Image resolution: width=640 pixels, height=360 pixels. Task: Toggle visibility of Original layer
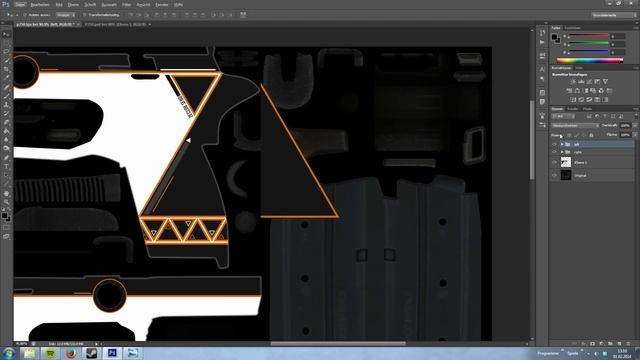[554, 176]
